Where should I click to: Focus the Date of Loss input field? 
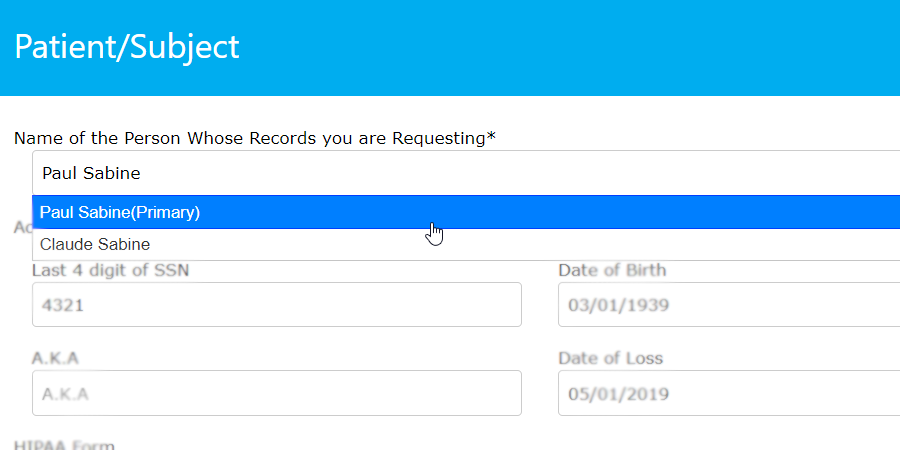click(x=728, y=393)
